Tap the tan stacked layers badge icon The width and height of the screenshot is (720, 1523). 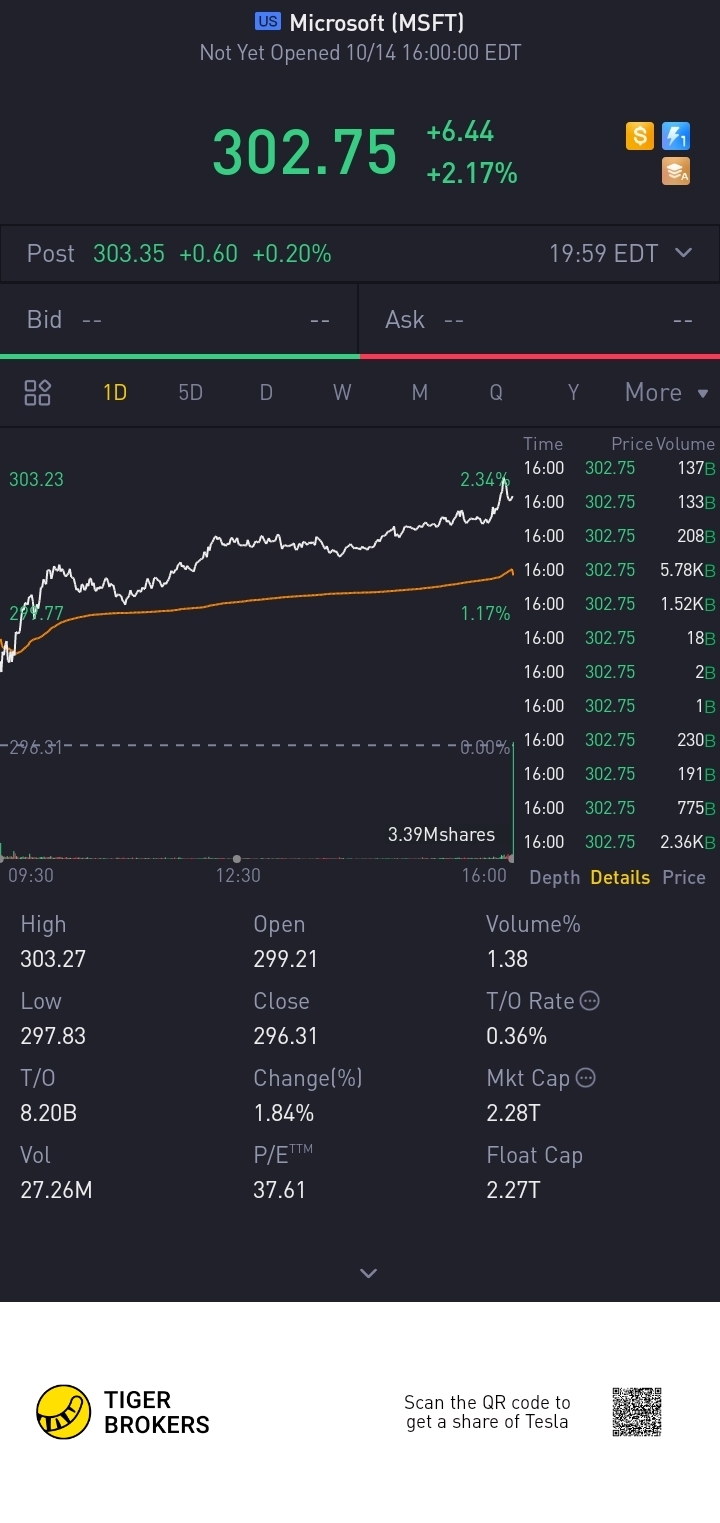[x=676, y=172]
